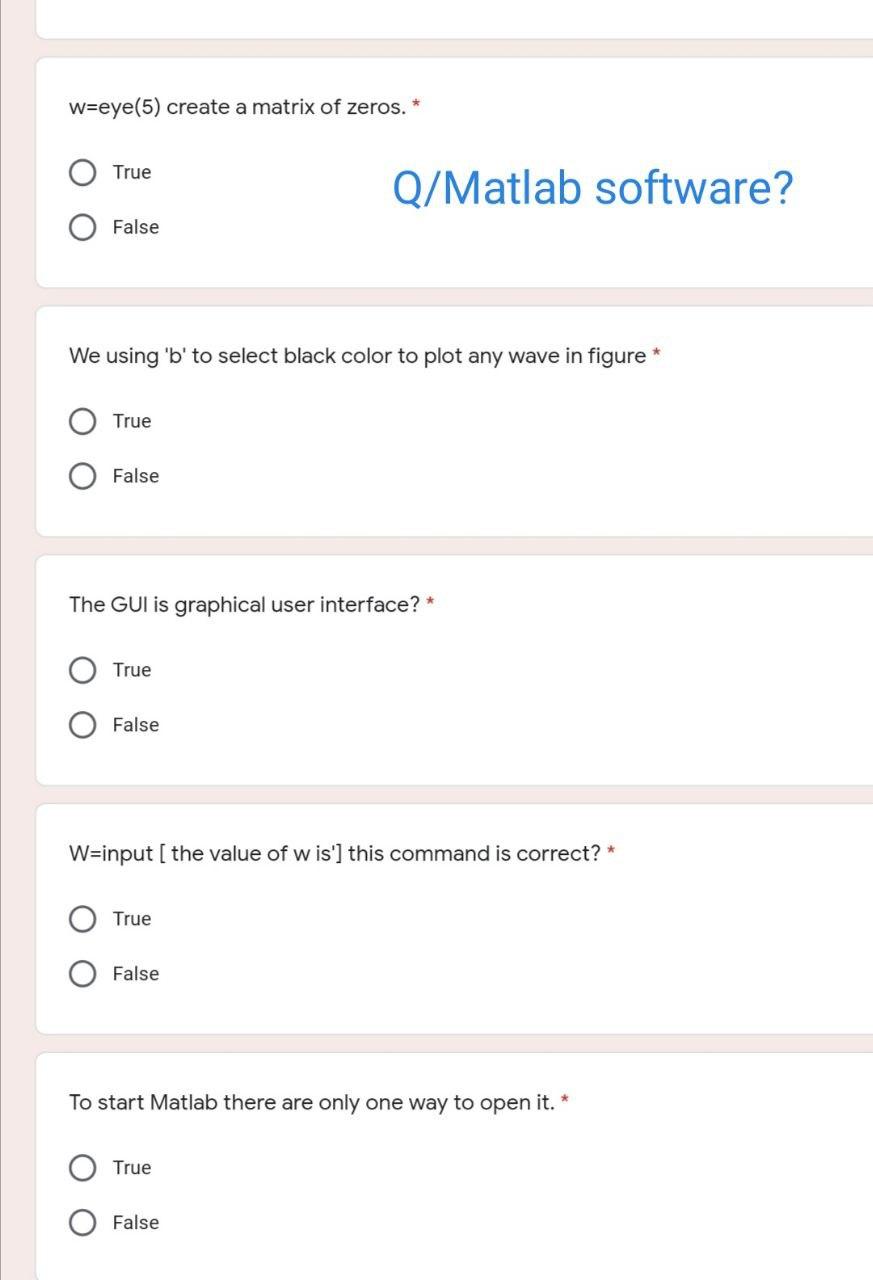Select False for one way to open Matlab
Image resolution: width=873 pixels, height=1280 pixels.
point(83,1224)
